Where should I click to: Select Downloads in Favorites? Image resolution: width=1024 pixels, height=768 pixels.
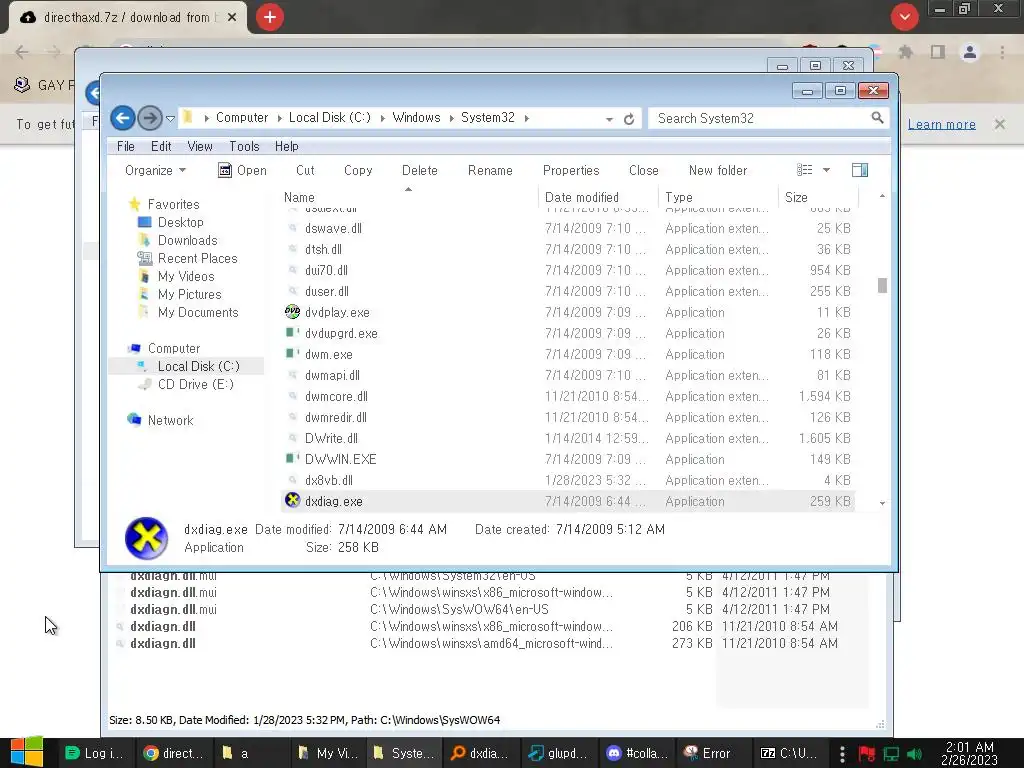coord(187,240)
